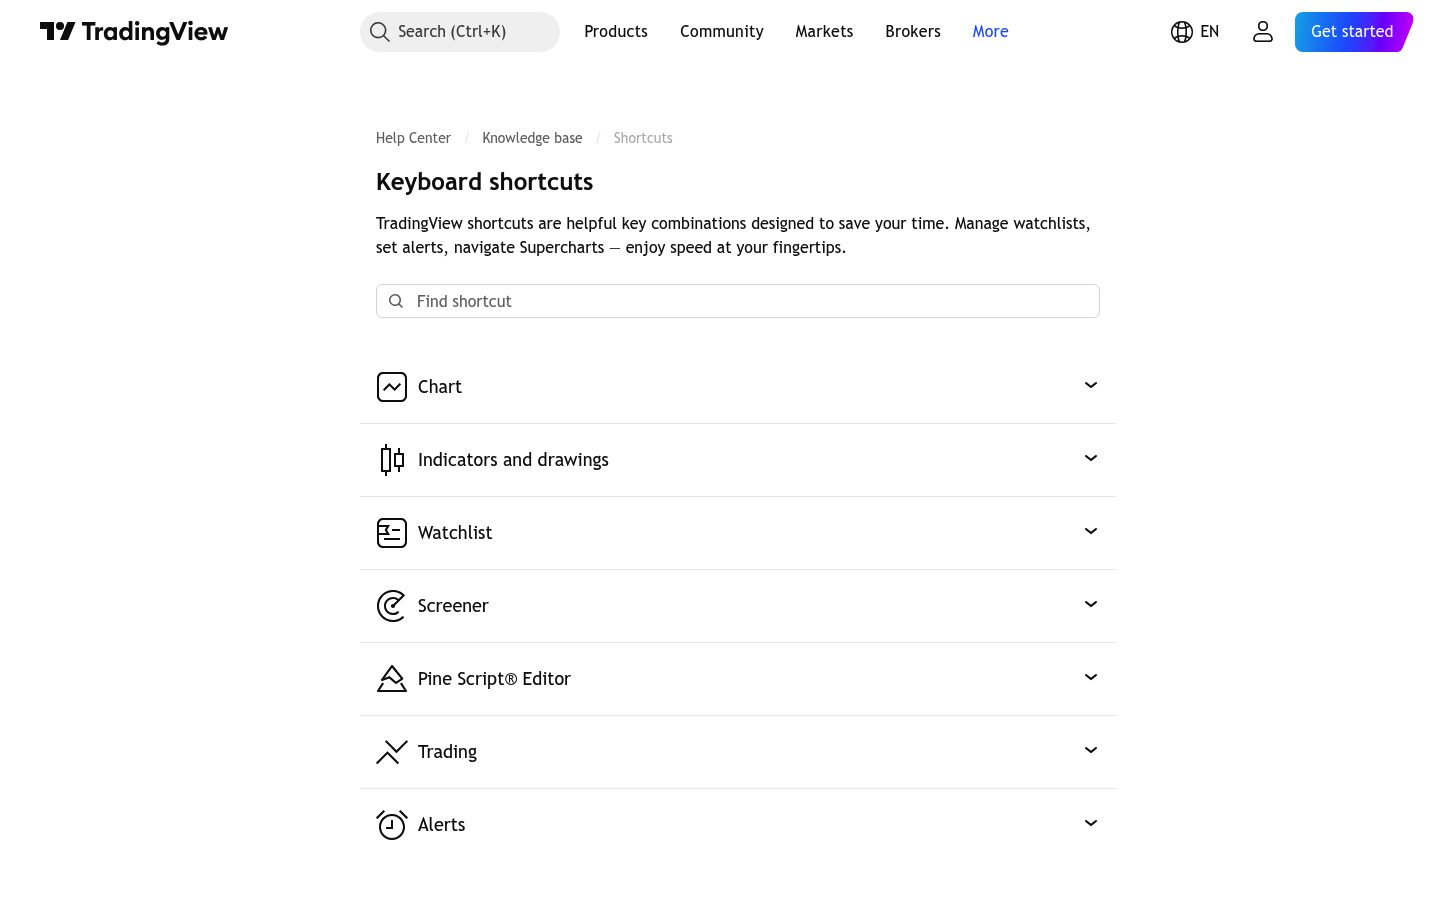
Task: Click the Get started button
Action: [1353, 32]
